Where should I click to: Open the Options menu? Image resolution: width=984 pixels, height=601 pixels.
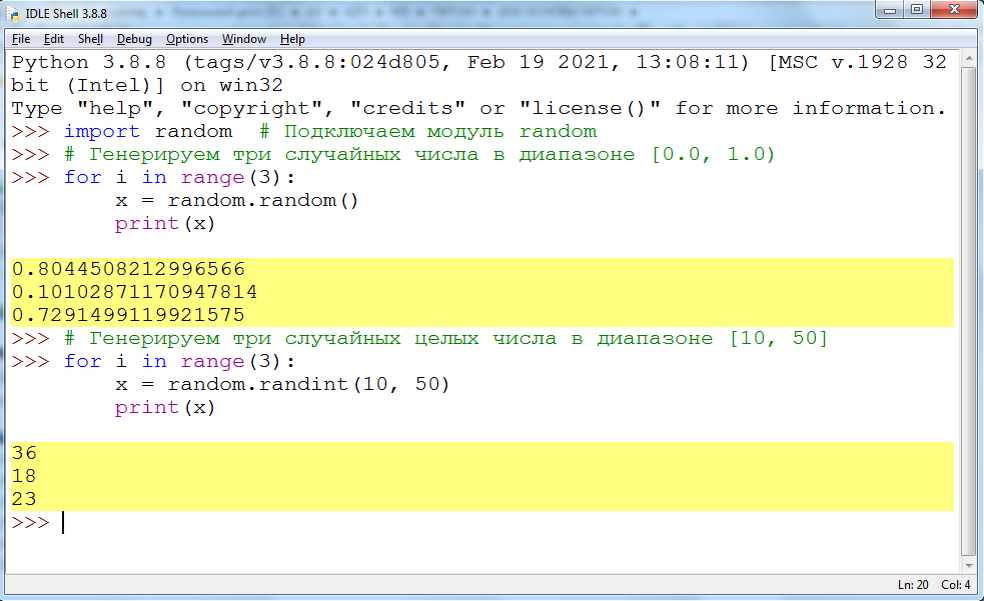click(x=186, y=39)
